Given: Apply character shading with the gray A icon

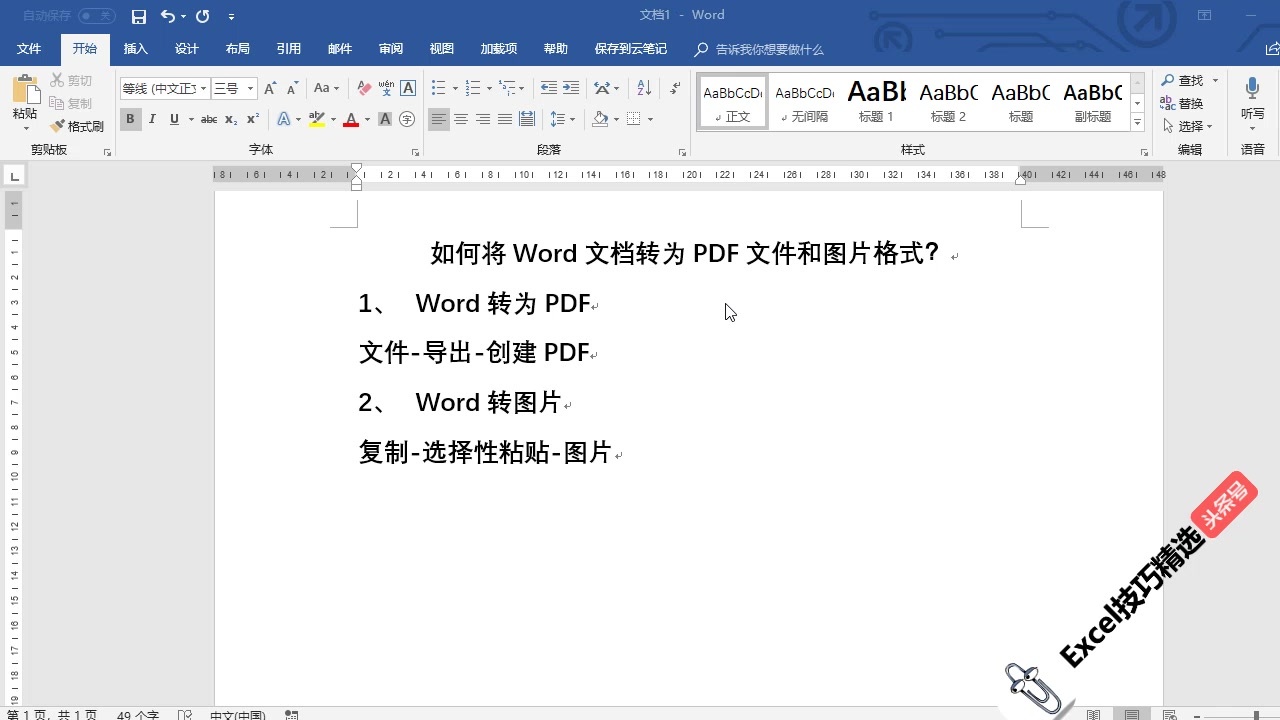Looking at the screenshot, I should 385,119.
